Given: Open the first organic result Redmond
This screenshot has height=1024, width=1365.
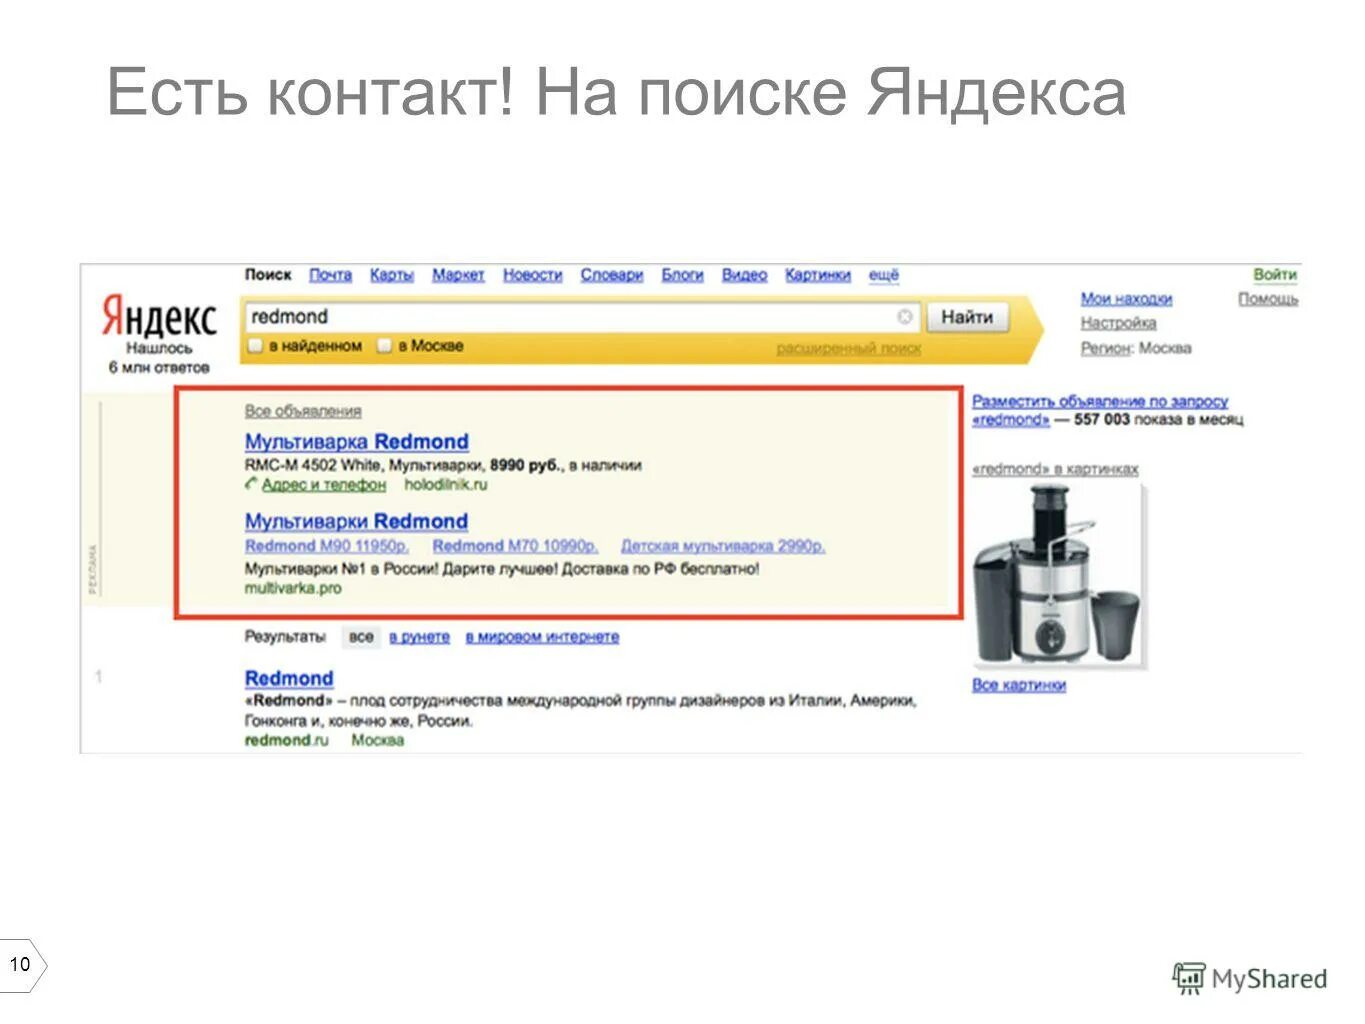Looking at the screenshot, I should [x=289, y=678].
